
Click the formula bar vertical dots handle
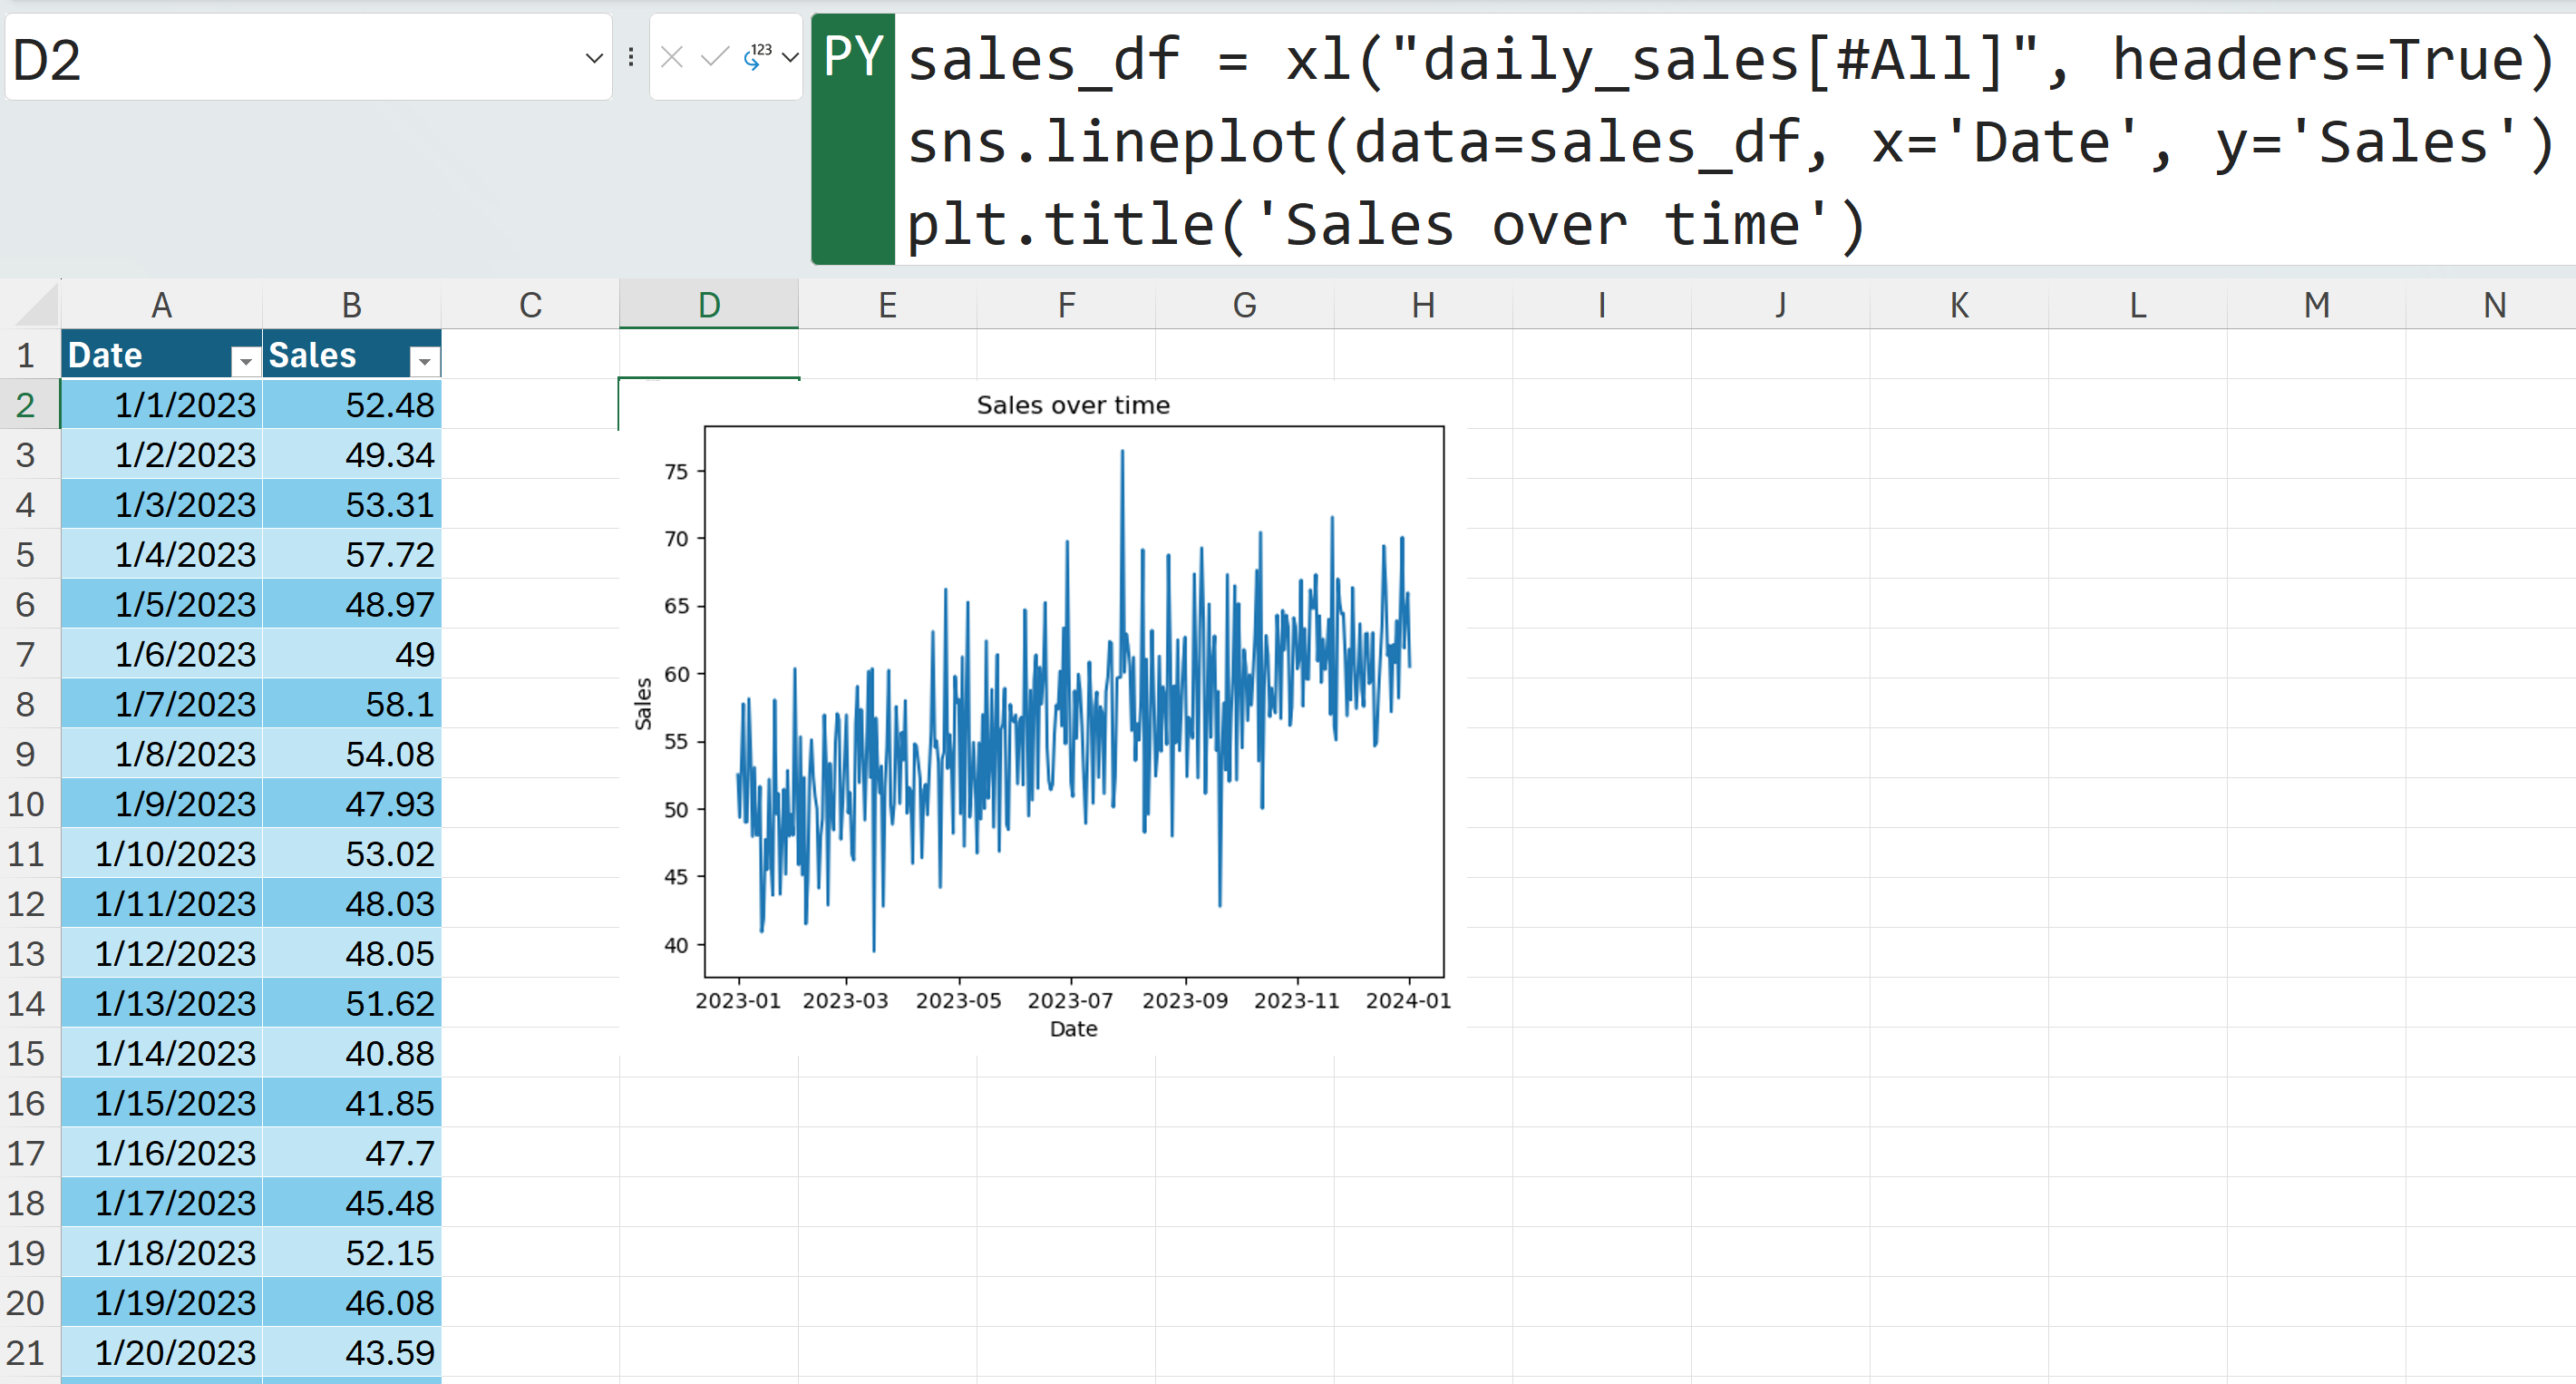[x=631, y=58]
